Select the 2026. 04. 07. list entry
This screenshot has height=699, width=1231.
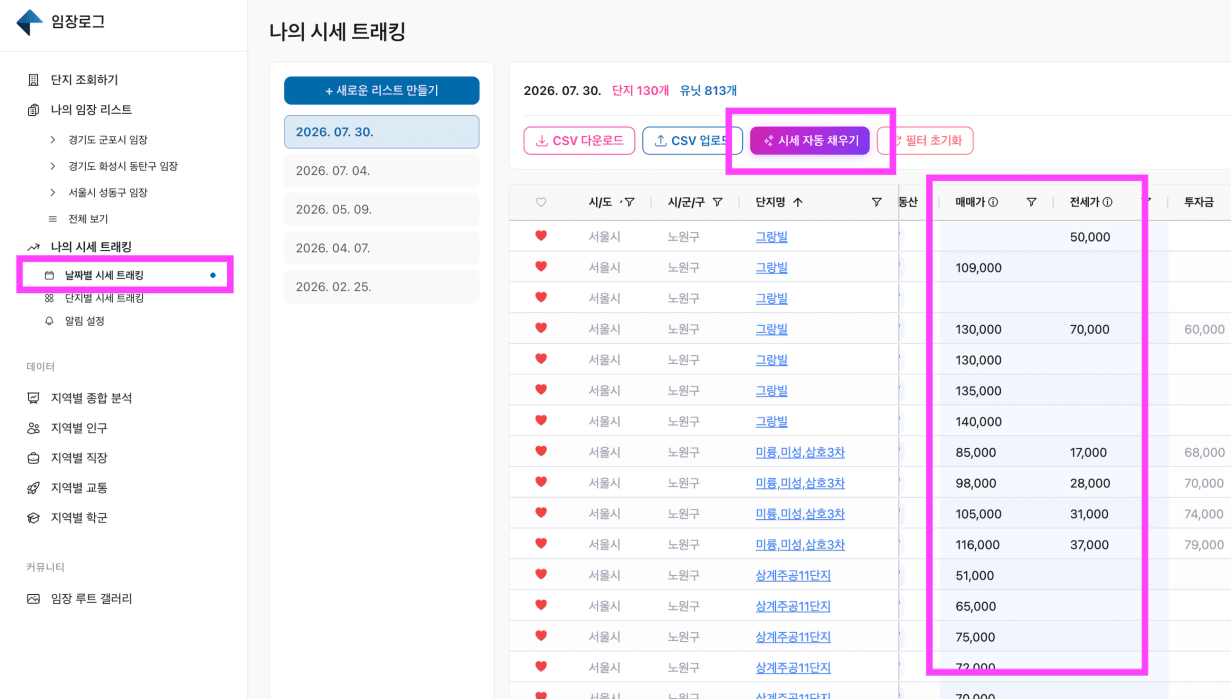[x=381, y=248]
